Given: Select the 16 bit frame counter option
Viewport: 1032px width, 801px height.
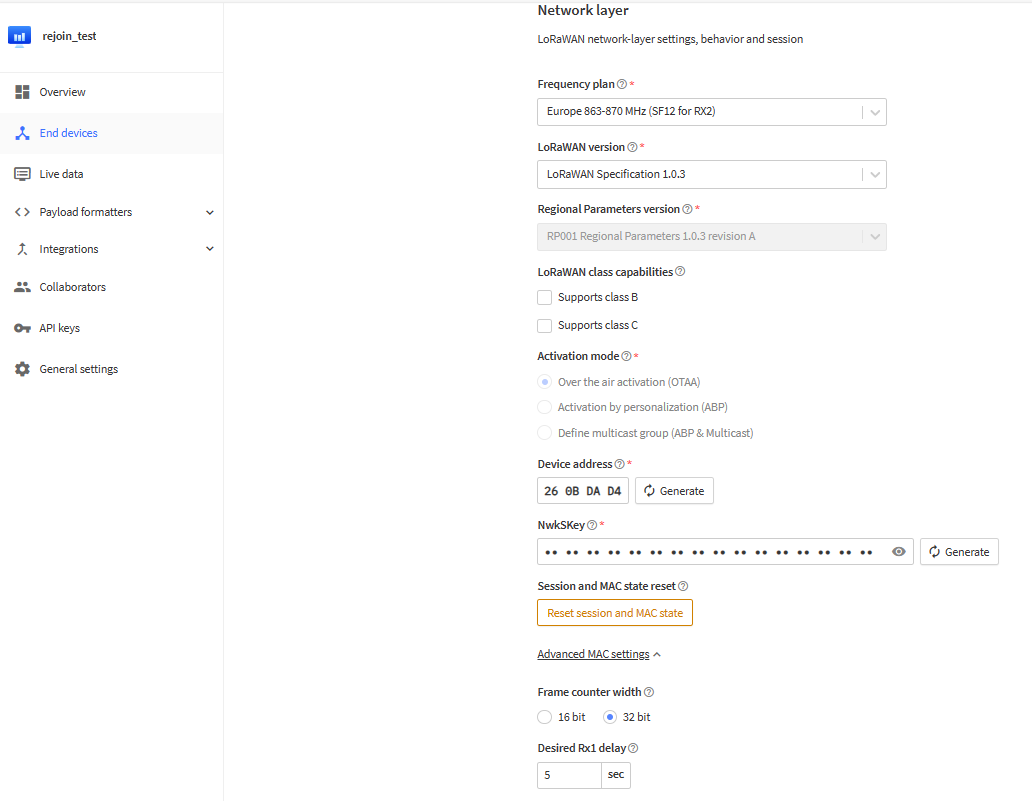Looking at the screenshot, I should (544, 717).
